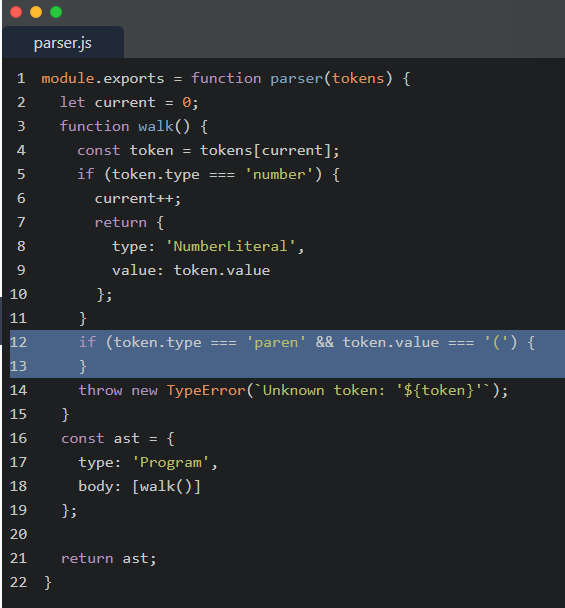Screen dimensions: 565x608
Task: Click 'return' keyword on line 7
Action: pos(121,223)
